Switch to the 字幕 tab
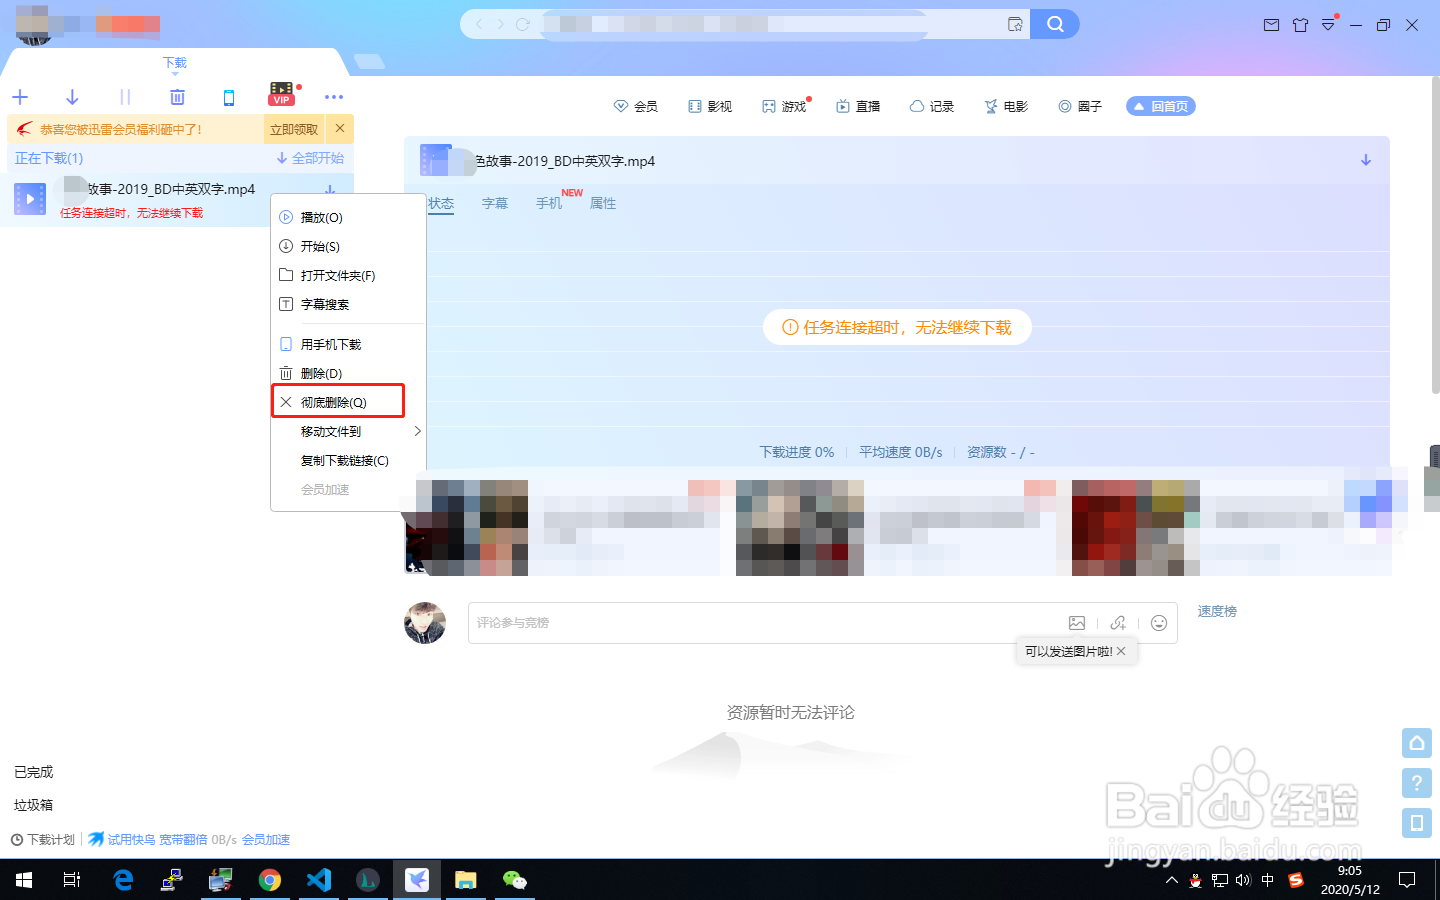This screenshot has height=900, width=1440. (495, 203)
